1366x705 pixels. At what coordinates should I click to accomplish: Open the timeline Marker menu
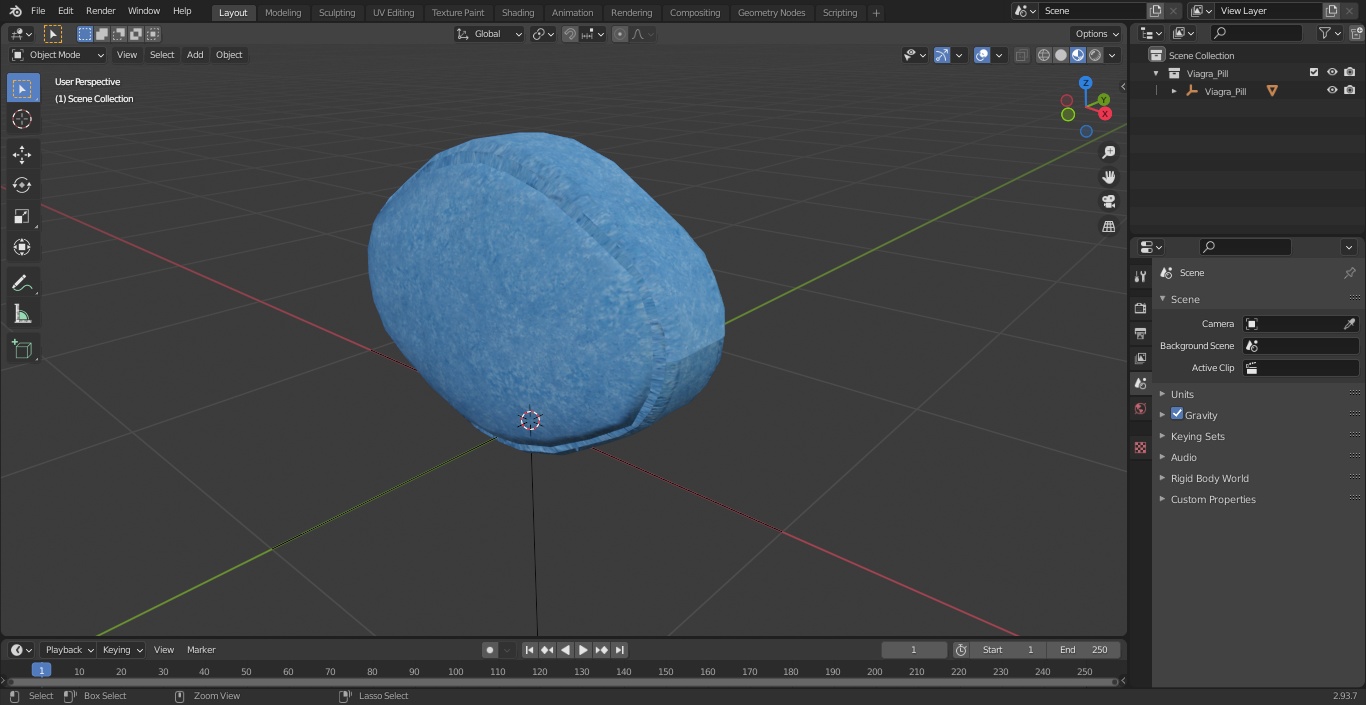point(201,650)
